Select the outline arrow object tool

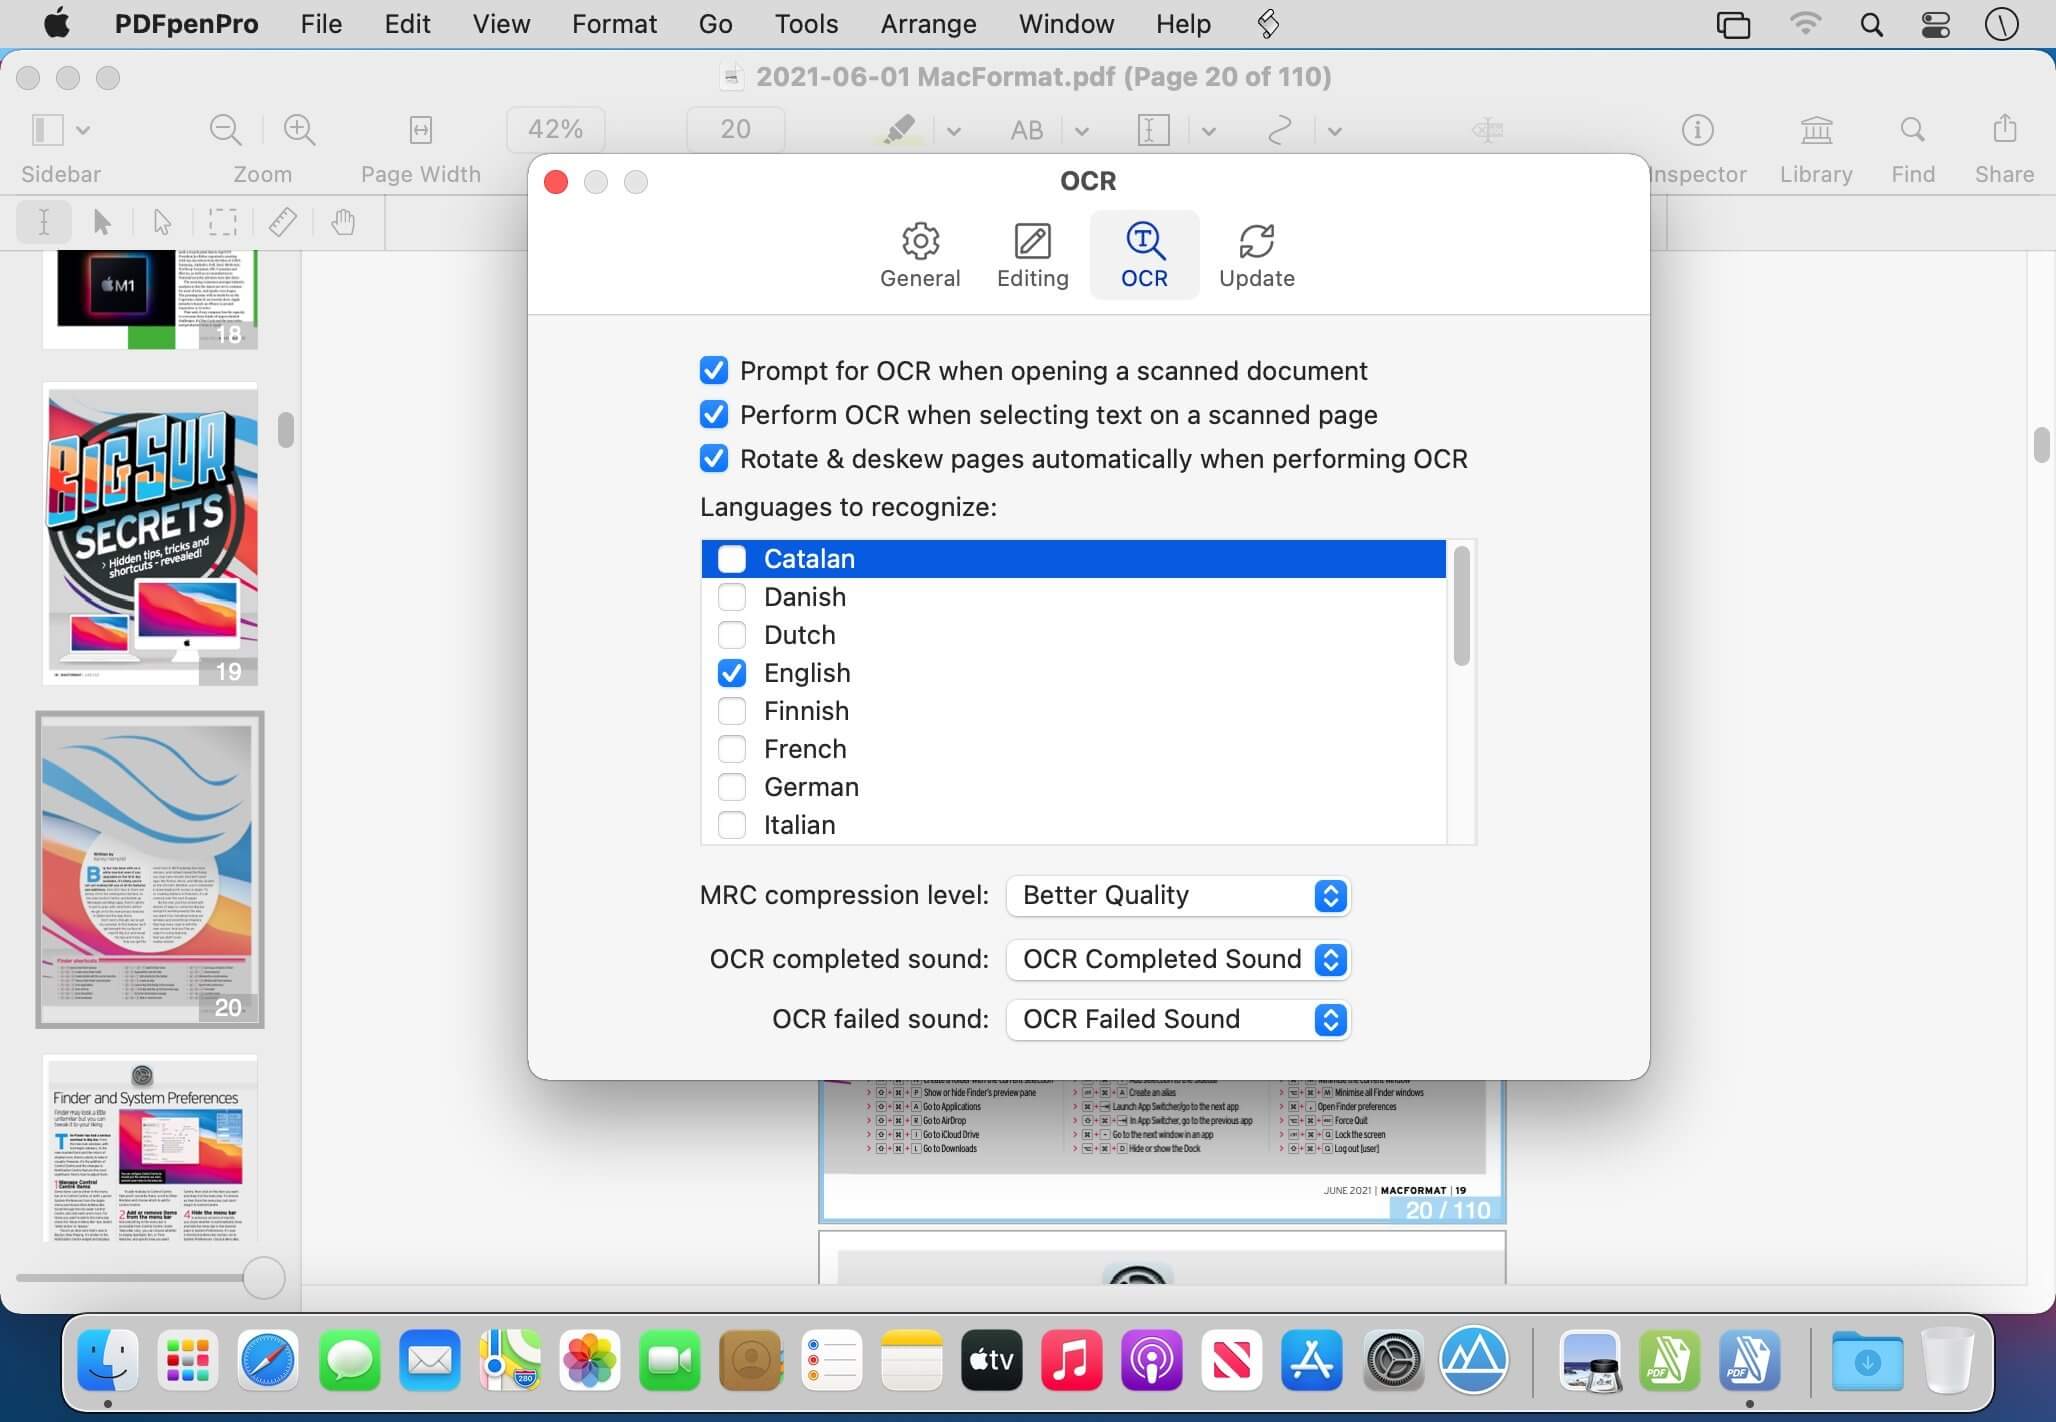(162, 222)
